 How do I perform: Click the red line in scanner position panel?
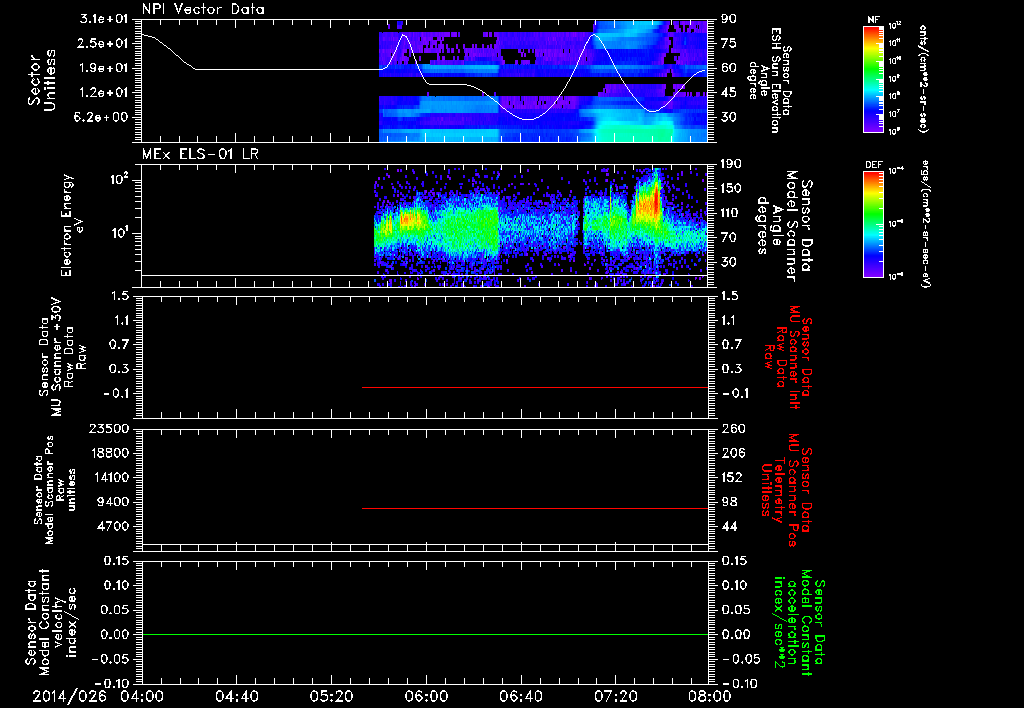pyautogui.click(x=534, y=508)
